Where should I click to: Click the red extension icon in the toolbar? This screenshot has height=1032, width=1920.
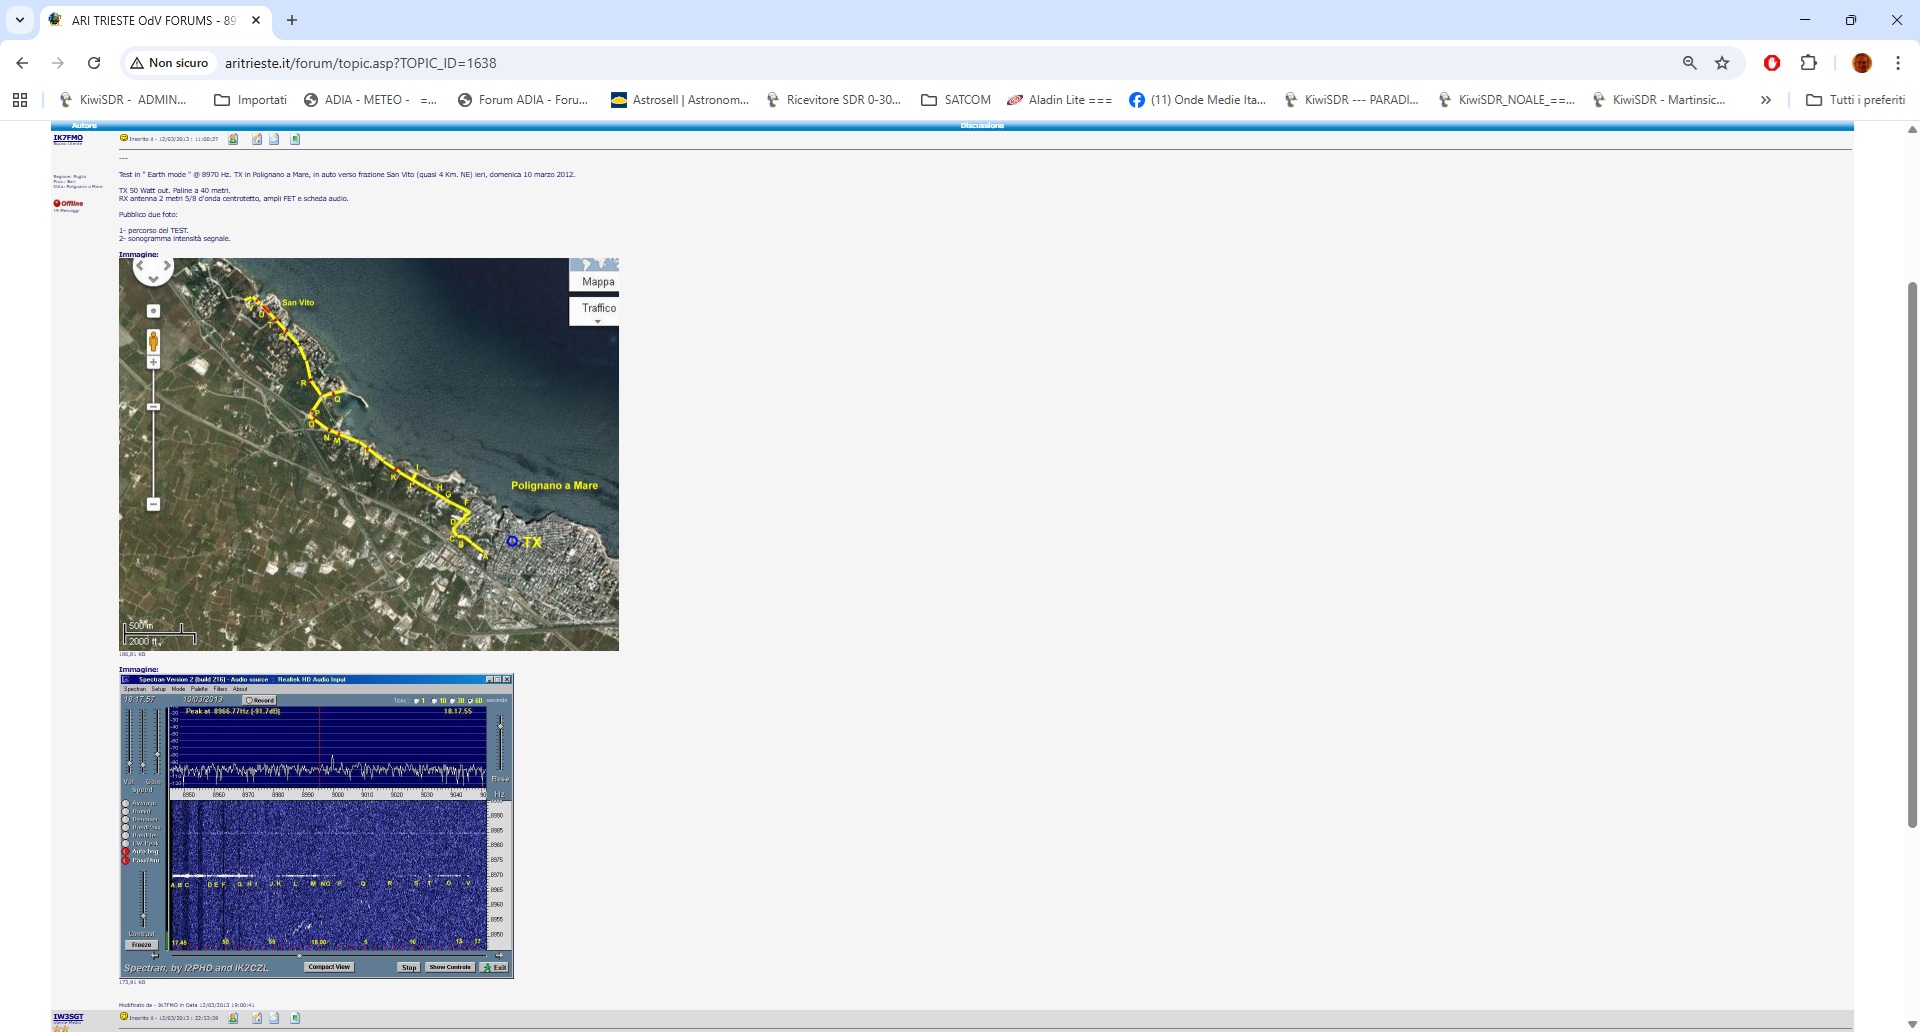[x=1772, y=63]
